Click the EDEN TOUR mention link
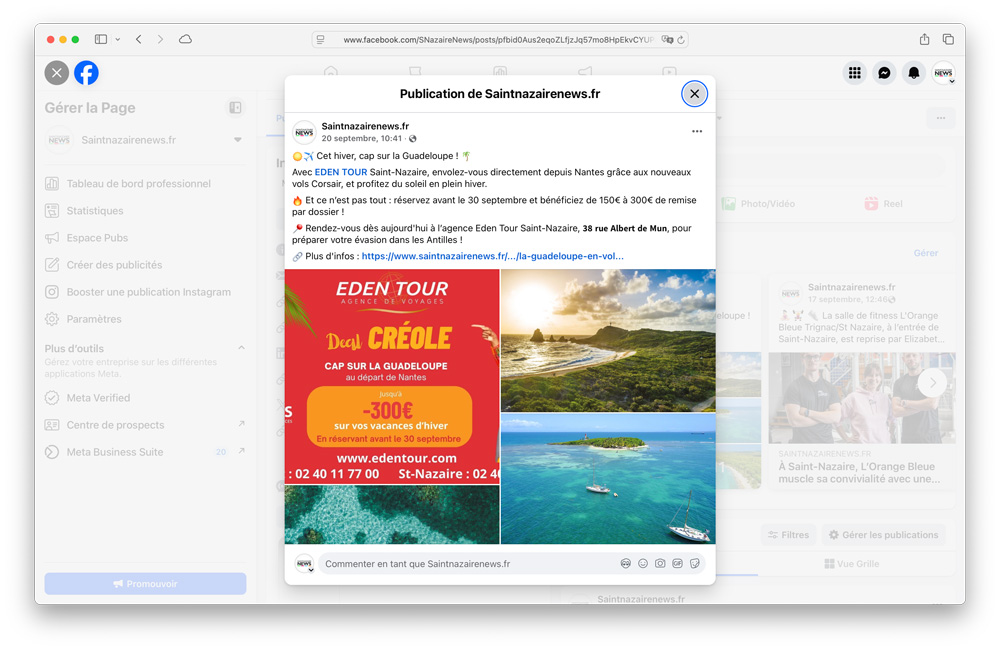1000x650 pixels. point(340,172)
